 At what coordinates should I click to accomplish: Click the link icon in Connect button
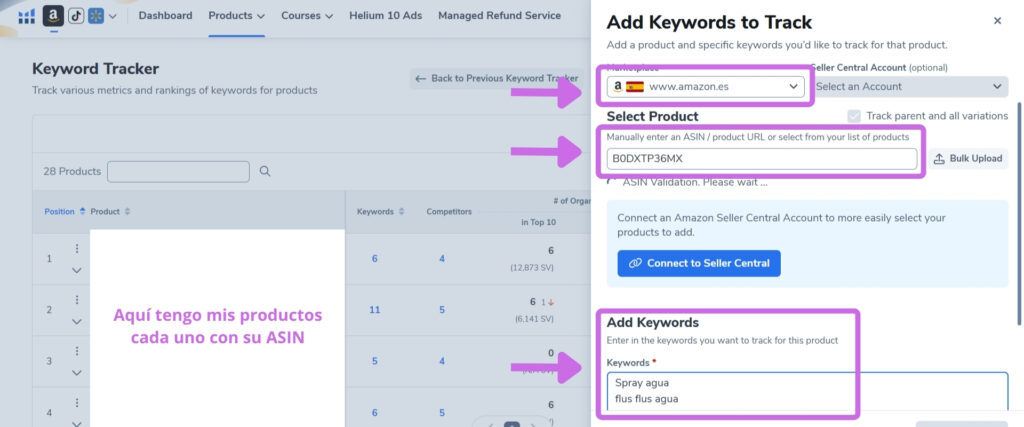(x=635, y=263)
